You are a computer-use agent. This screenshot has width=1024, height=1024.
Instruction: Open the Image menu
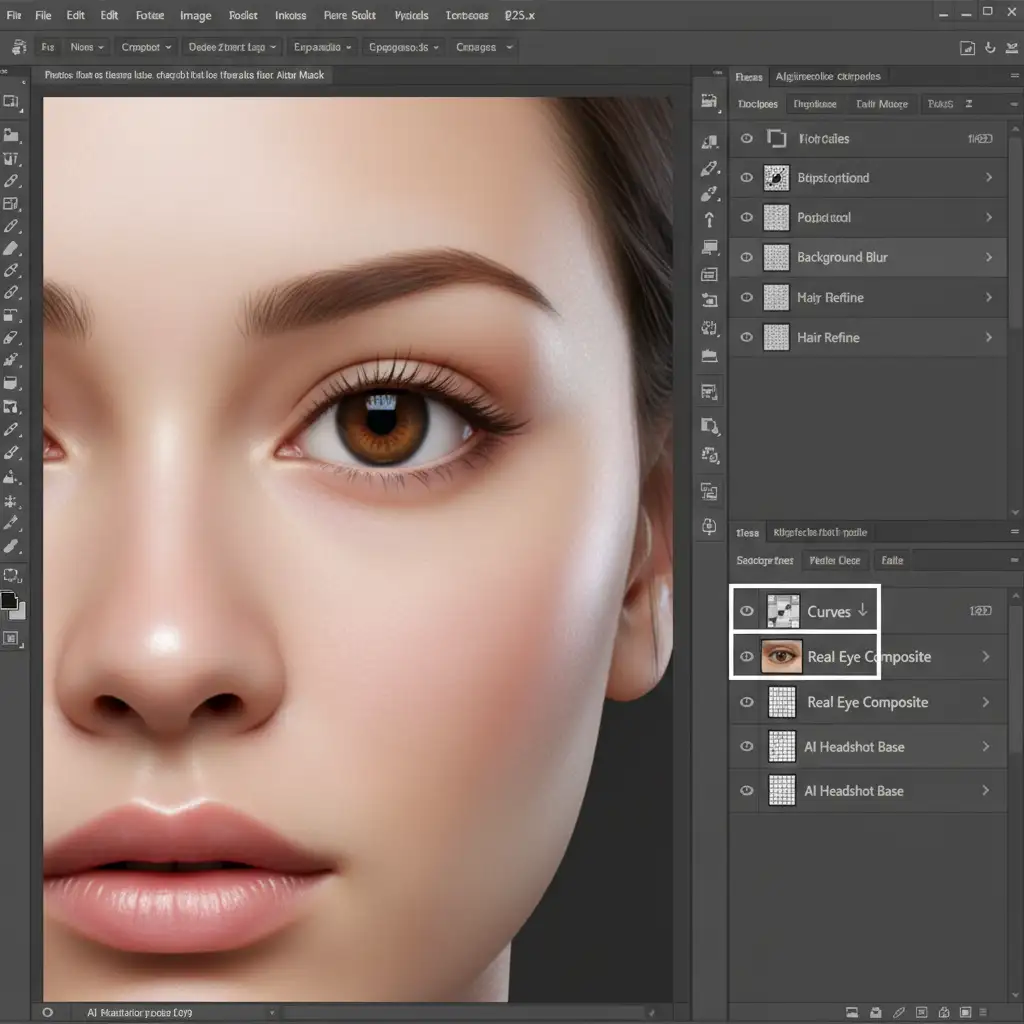(195, 15)
